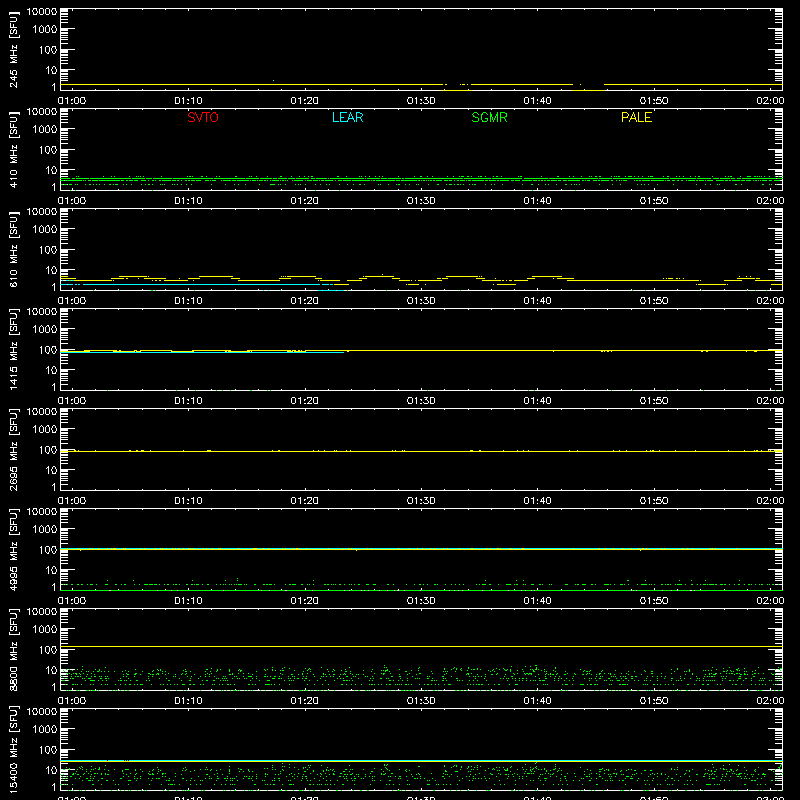This screenshot has width=800, height=800.
Task: Click 01:10 tick under the 245 MHz panel
Action: [x=188, y=101]
